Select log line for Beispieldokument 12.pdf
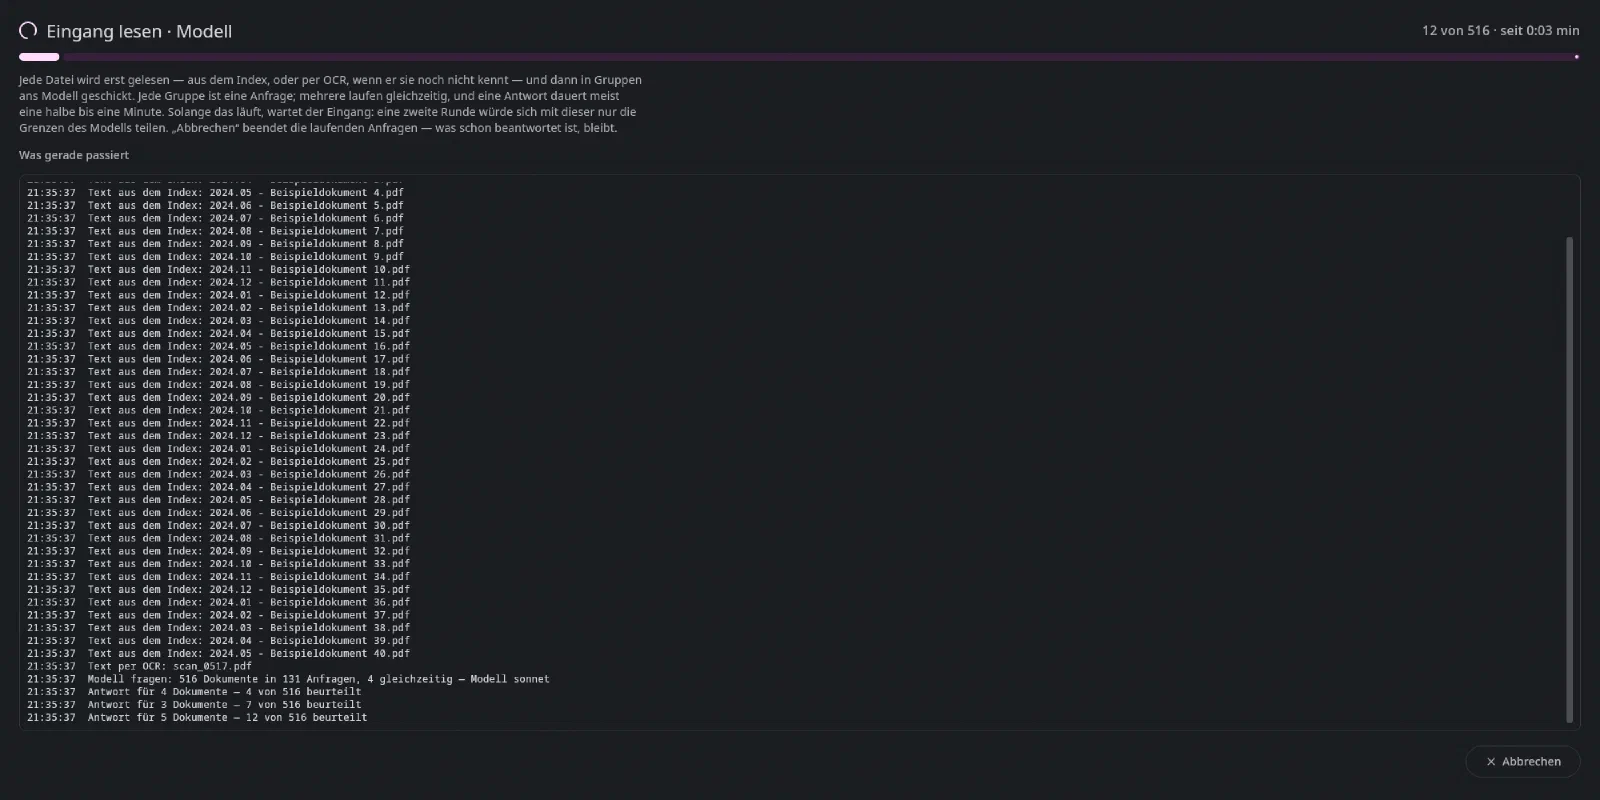 (218, 295)
